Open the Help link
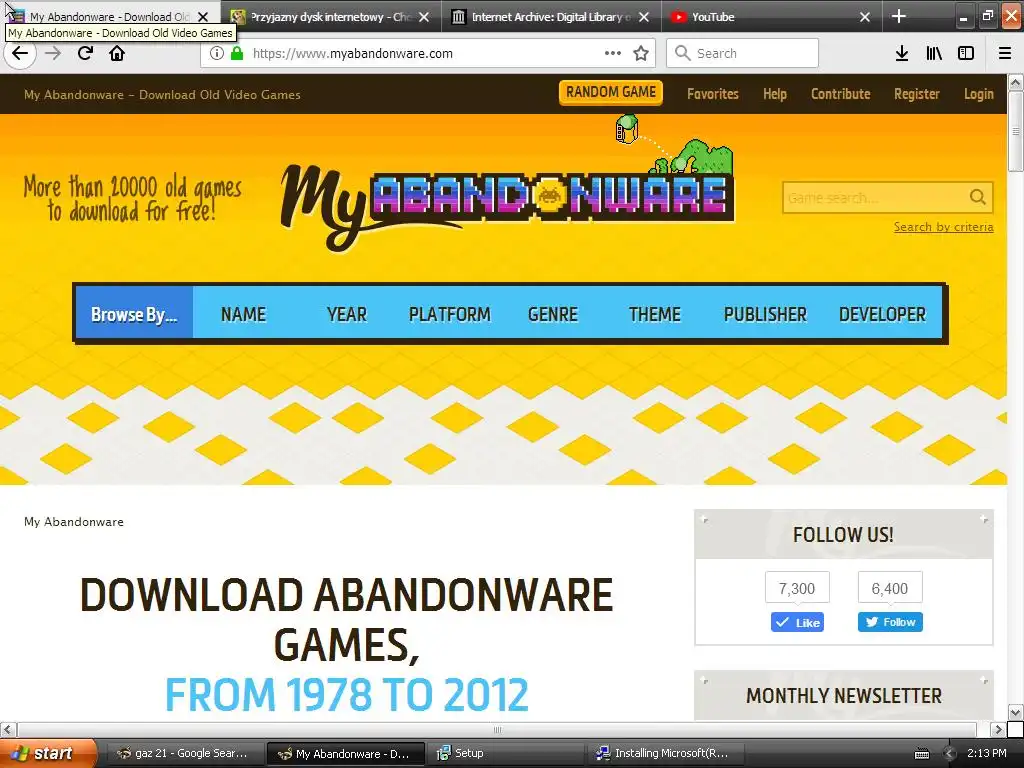The width and height of the screenshot is (1024, 768). tap(775, 94)
